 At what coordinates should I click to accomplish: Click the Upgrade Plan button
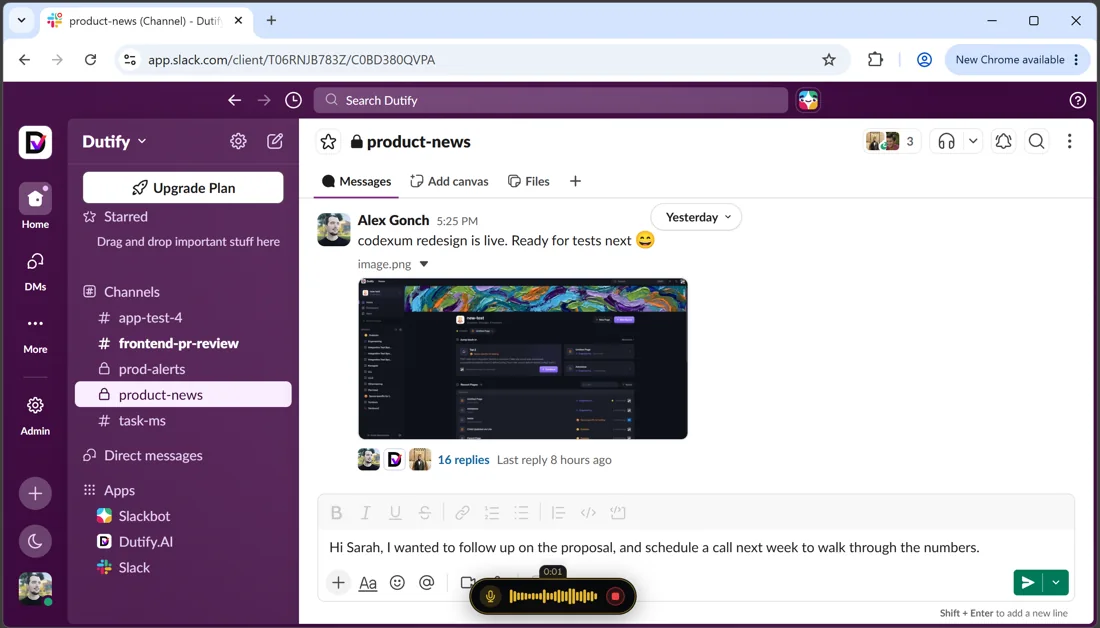183,188
